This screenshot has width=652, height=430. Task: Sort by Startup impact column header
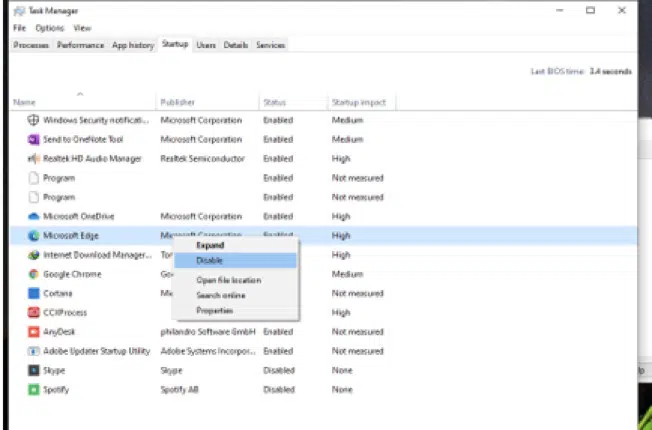click(x=358, y=102)
